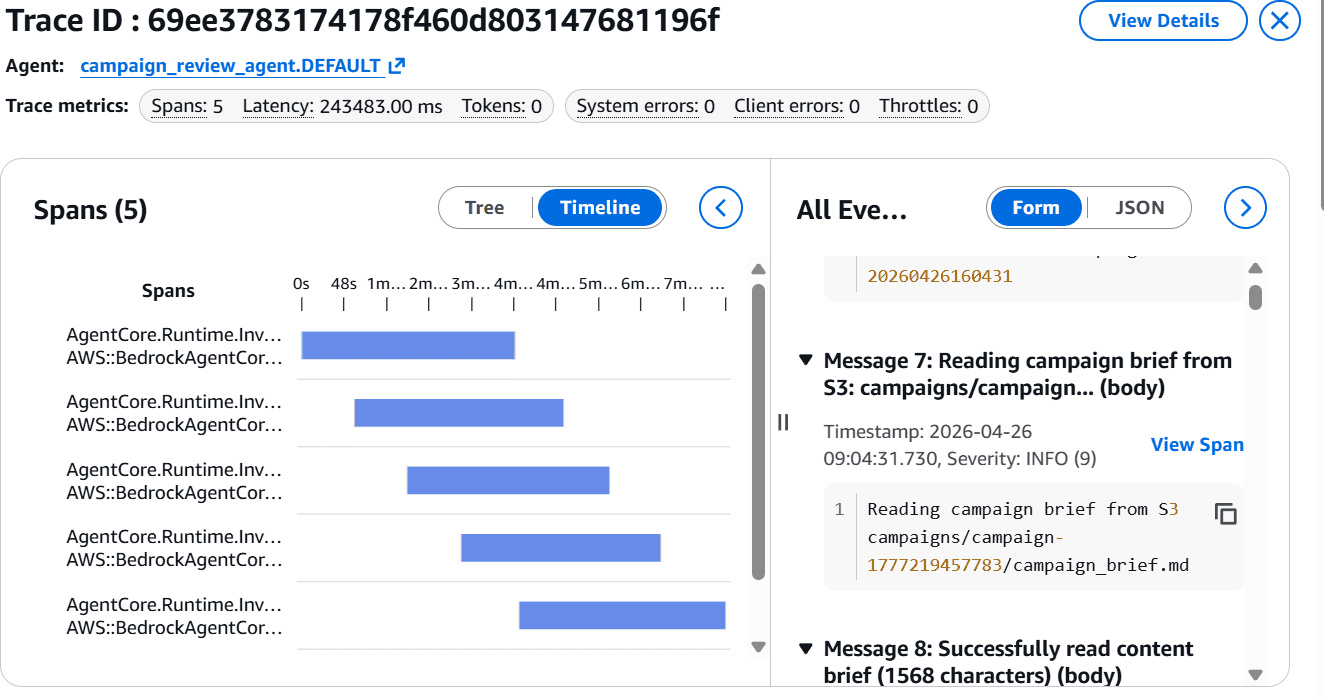Click the 0s timeline tick label
Screen dimensions: 1324x699
[301, 284]
